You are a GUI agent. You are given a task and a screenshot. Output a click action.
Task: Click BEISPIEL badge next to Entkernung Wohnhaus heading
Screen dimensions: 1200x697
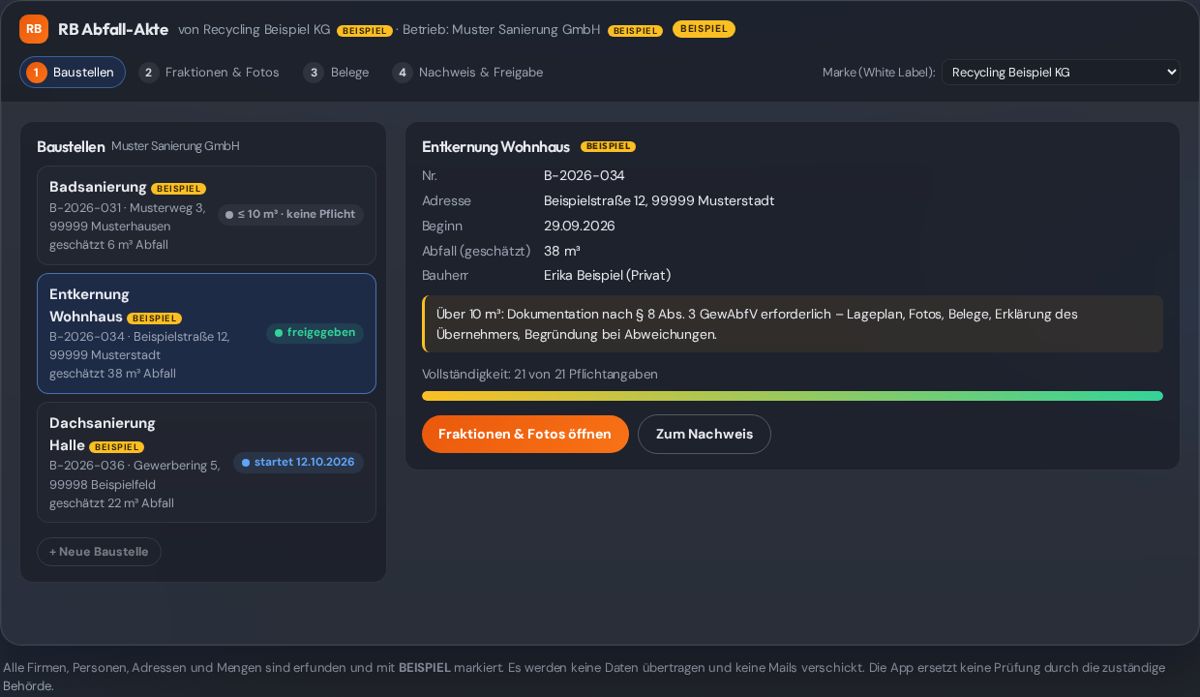(x=608, y=147)
